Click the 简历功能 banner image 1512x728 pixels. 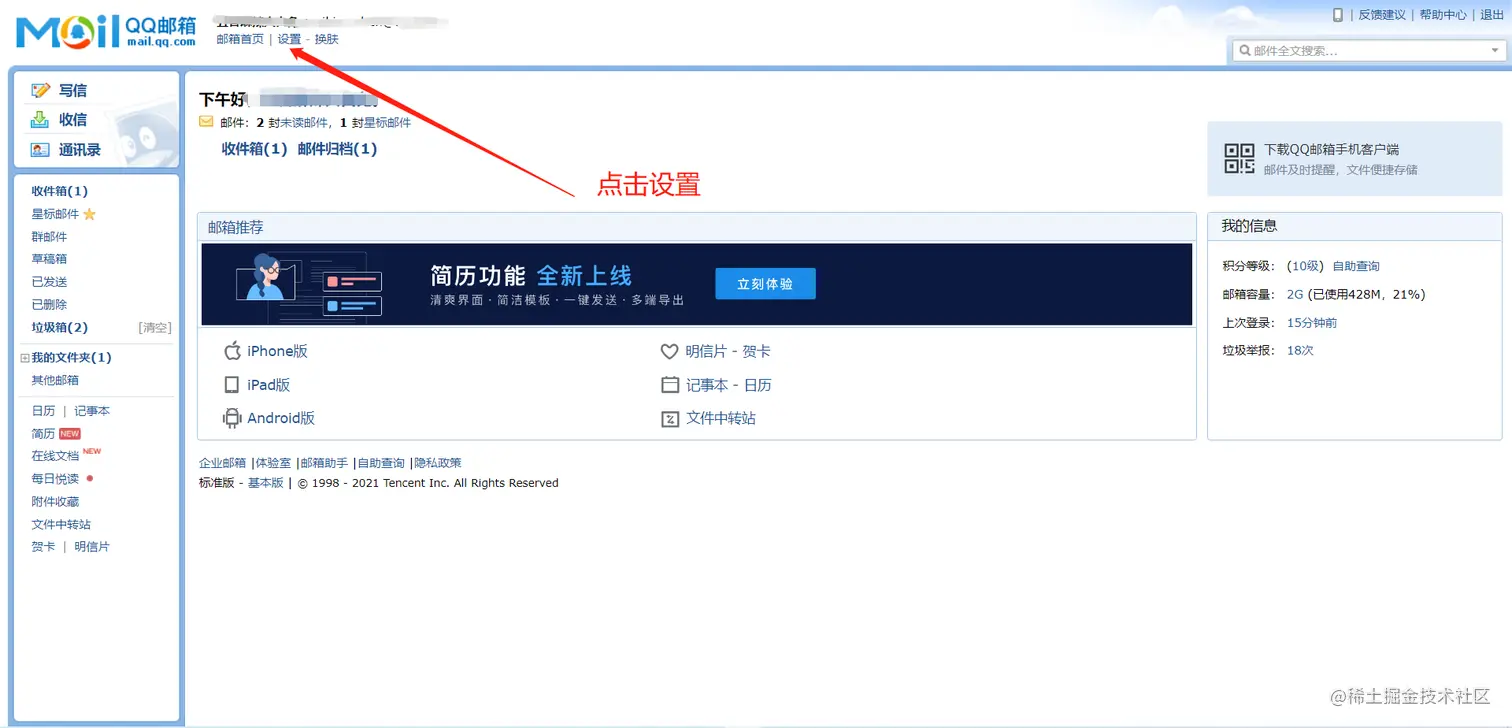[697, 284]
